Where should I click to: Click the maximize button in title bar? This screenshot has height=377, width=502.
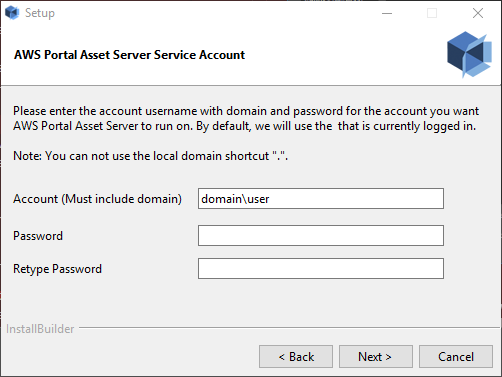click(432, 13)
